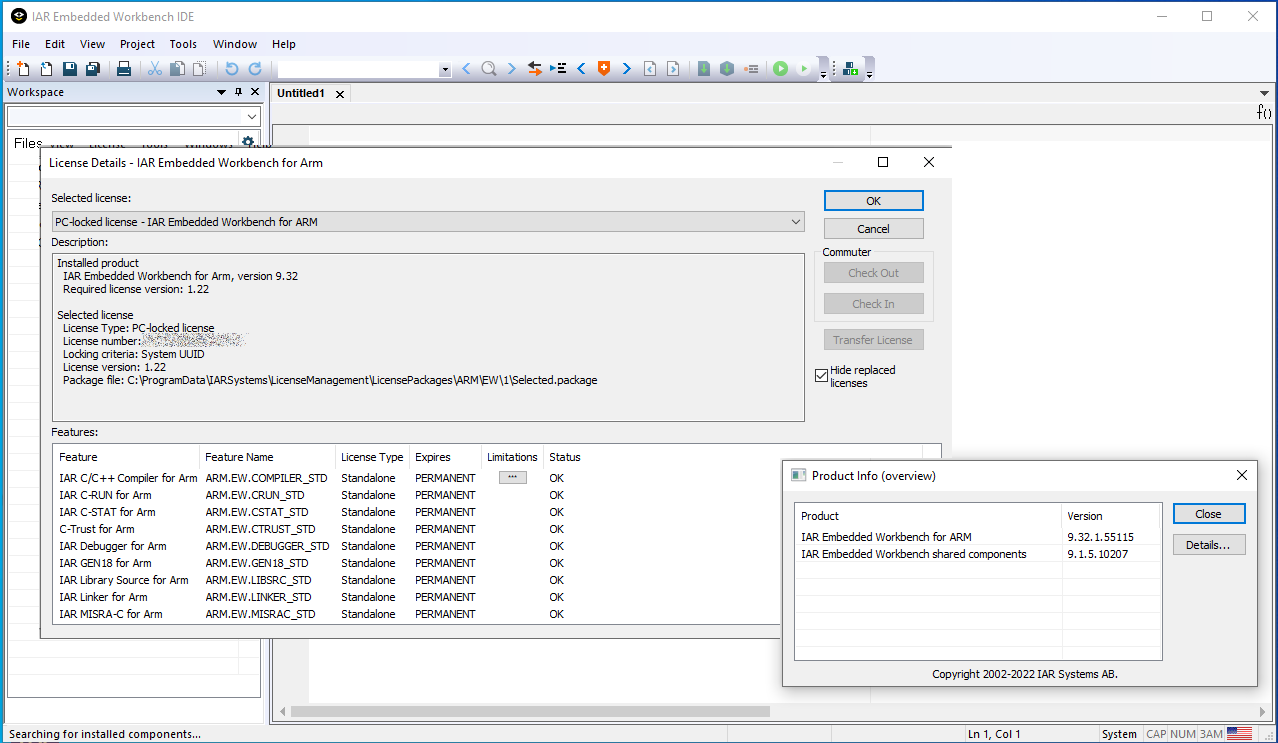Cancel the License Details dialog
The height and width of the screenshot is (743, 1278).
tap(874, 229)
